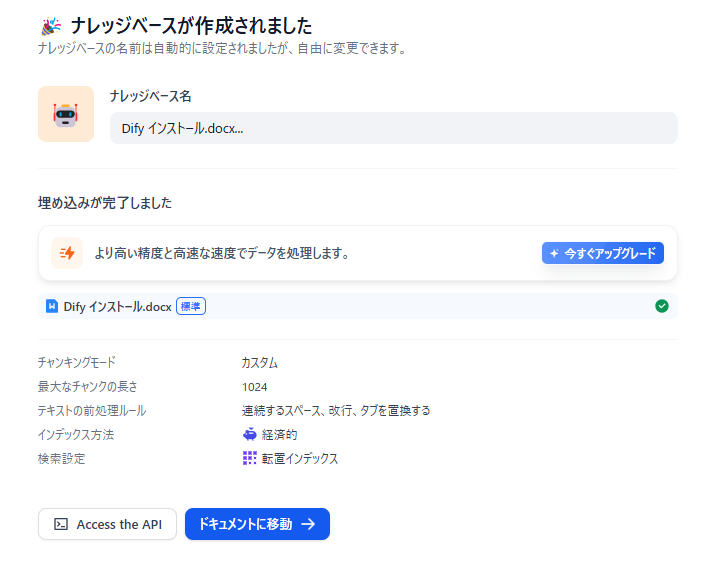Click the robot knowledge base icon
727x568 pixels.
pos(66,114)
